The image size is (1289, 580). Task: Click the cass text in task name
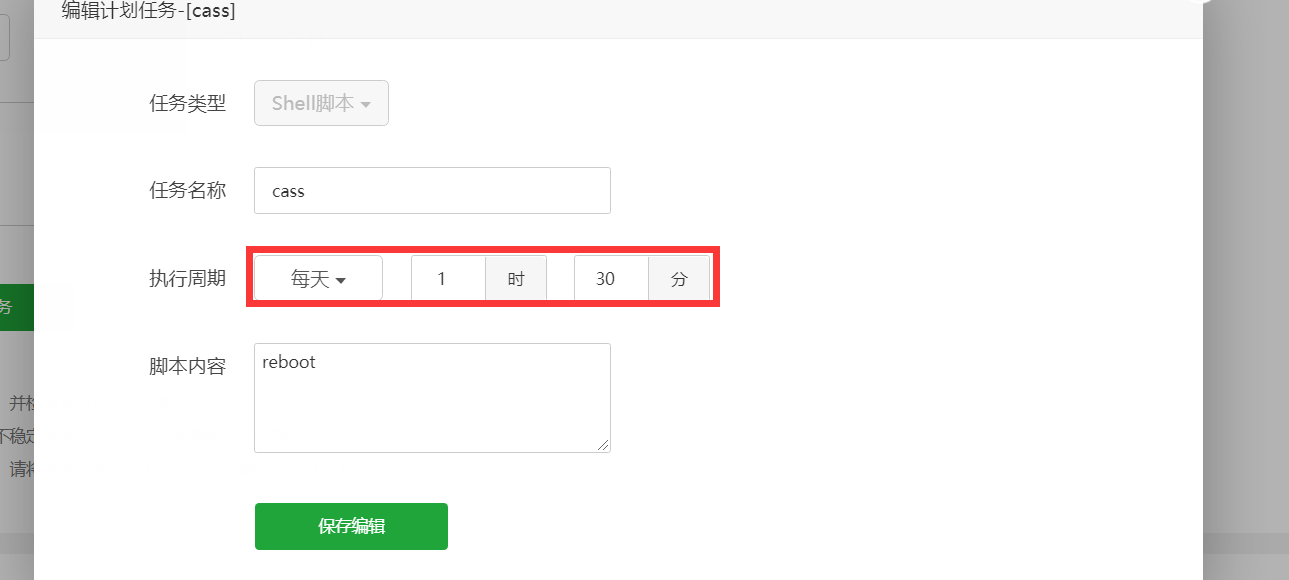[288, 191]
